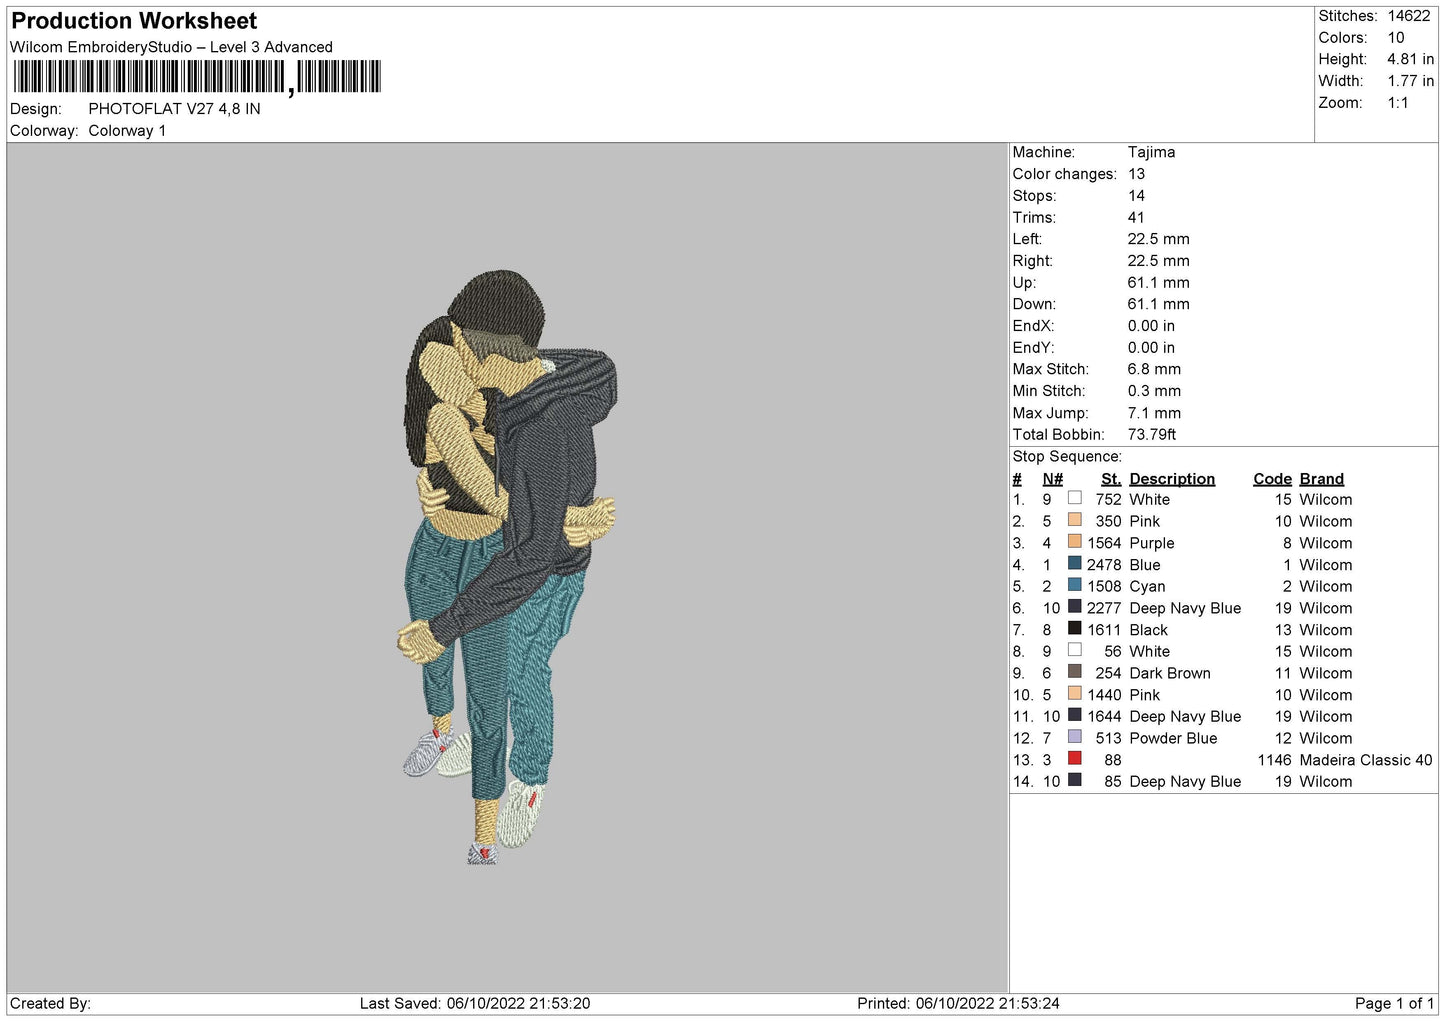Click 'Dark Brown' description text

pos(1170,673)
